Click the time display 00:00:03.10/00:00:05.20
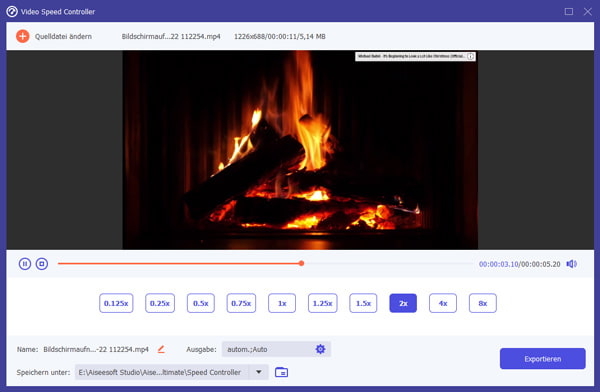Viewport: 600px width, 392px height. (520, 264)
